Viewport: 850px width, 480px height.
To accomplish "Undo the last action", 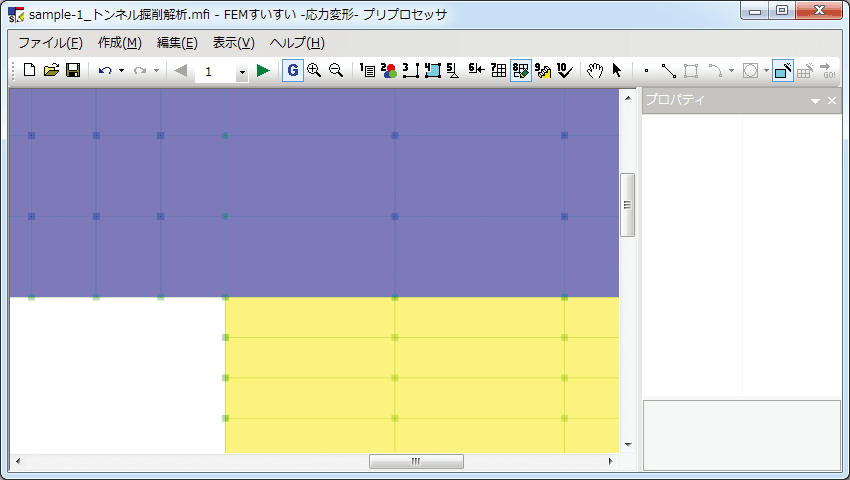I will click(105, 71).
